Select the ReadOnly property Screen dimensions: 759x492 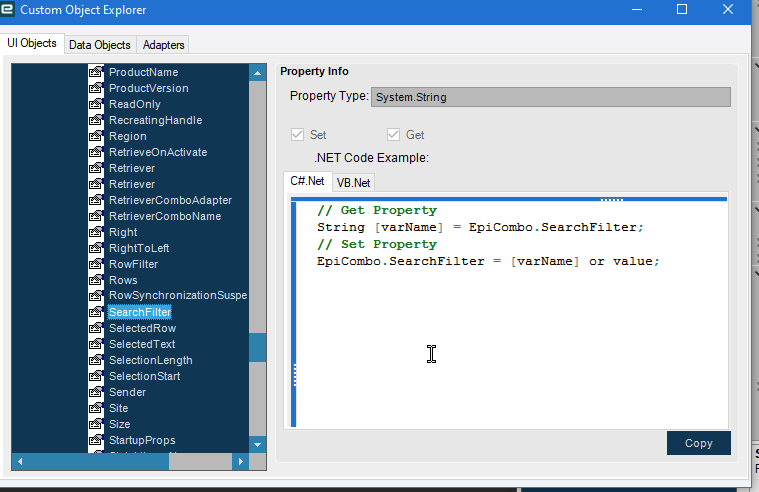pos(135,104)
